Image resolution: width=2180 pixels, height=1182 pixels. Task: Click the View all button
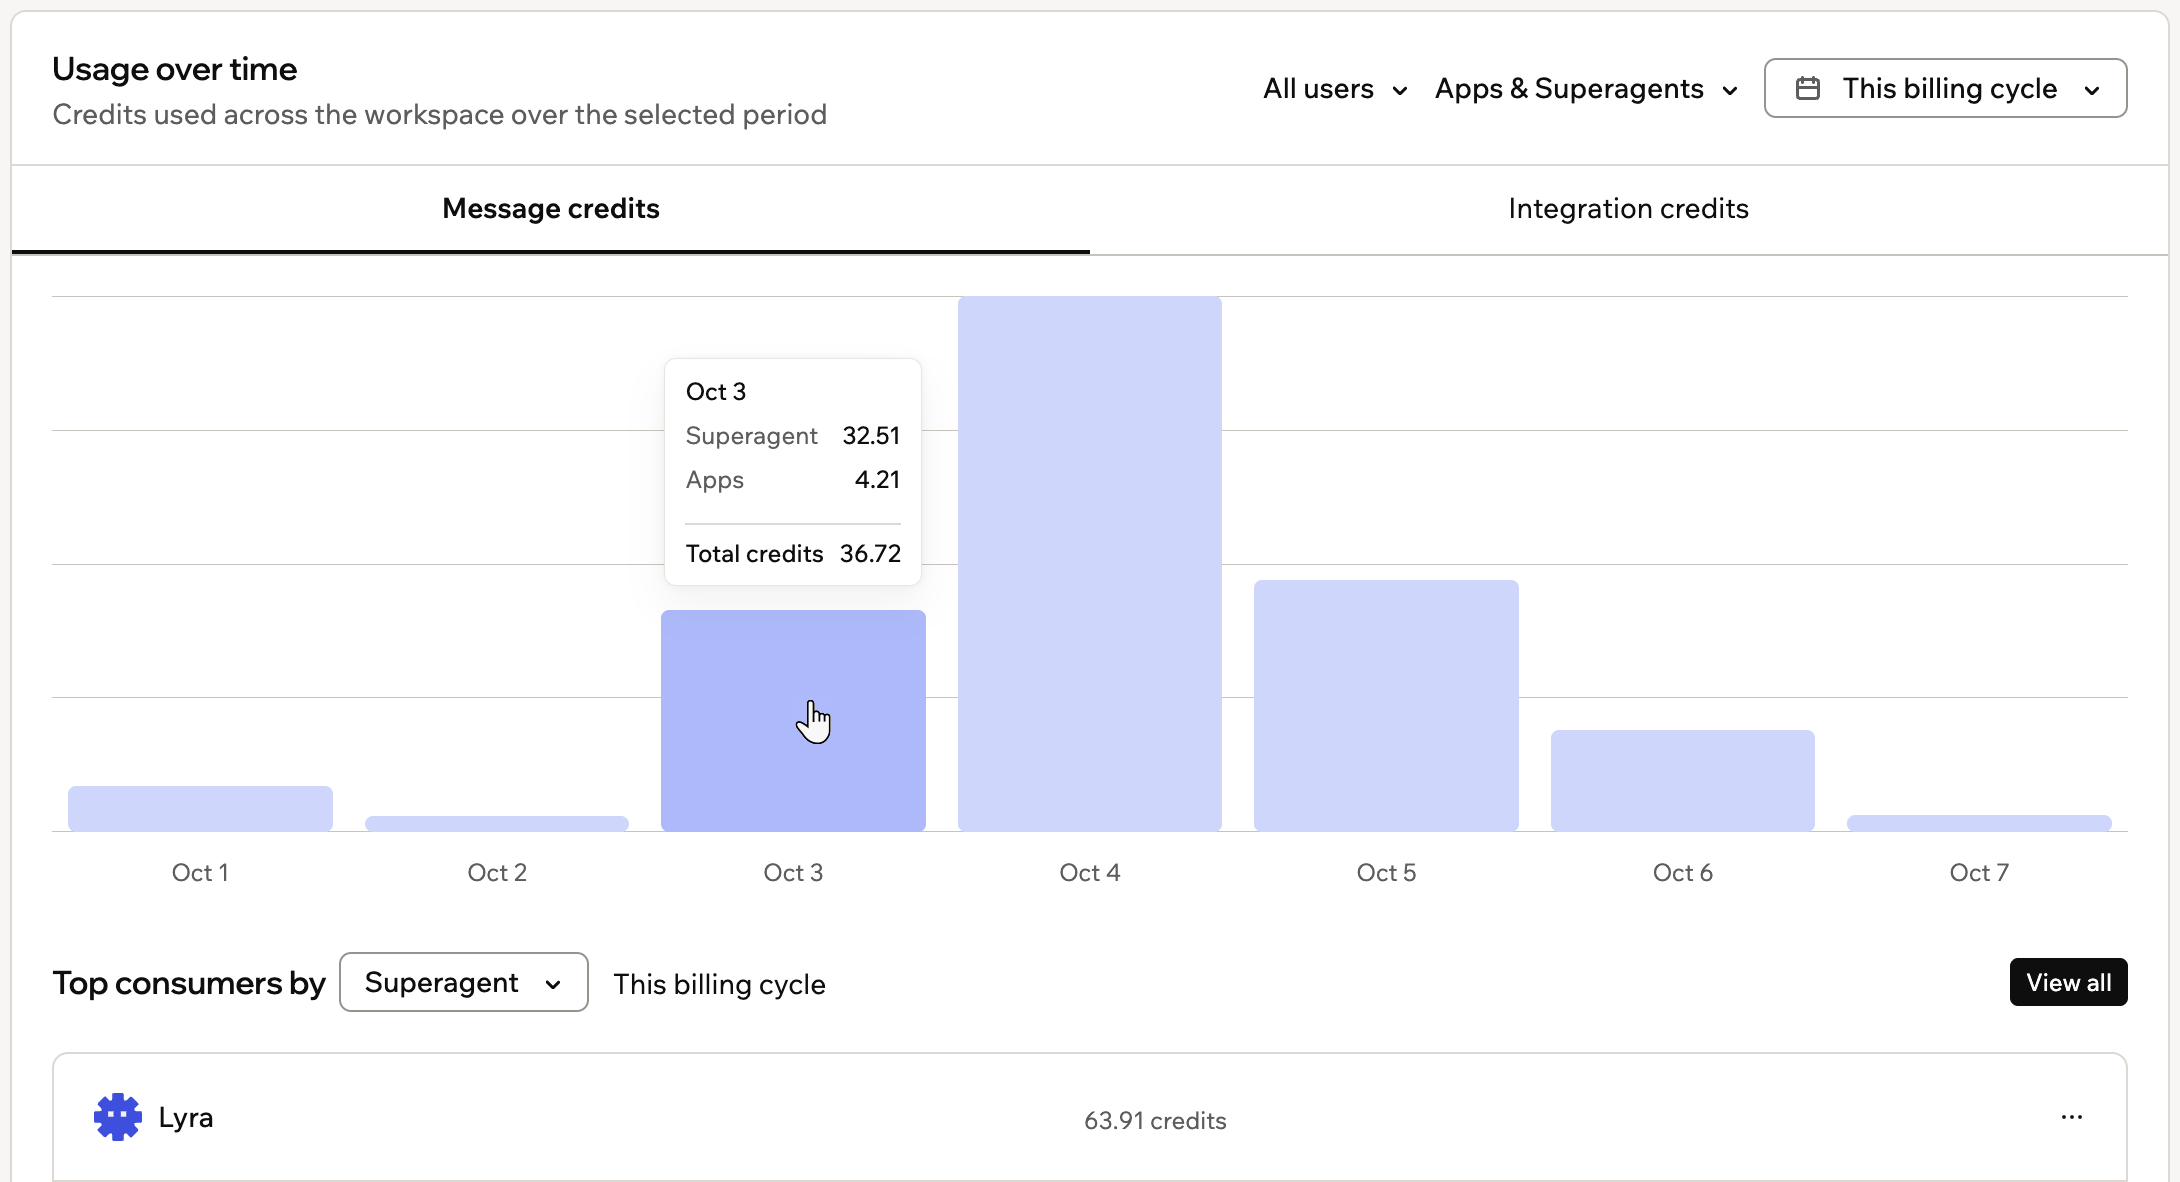pyautogui.click(x=2068, y=982)
